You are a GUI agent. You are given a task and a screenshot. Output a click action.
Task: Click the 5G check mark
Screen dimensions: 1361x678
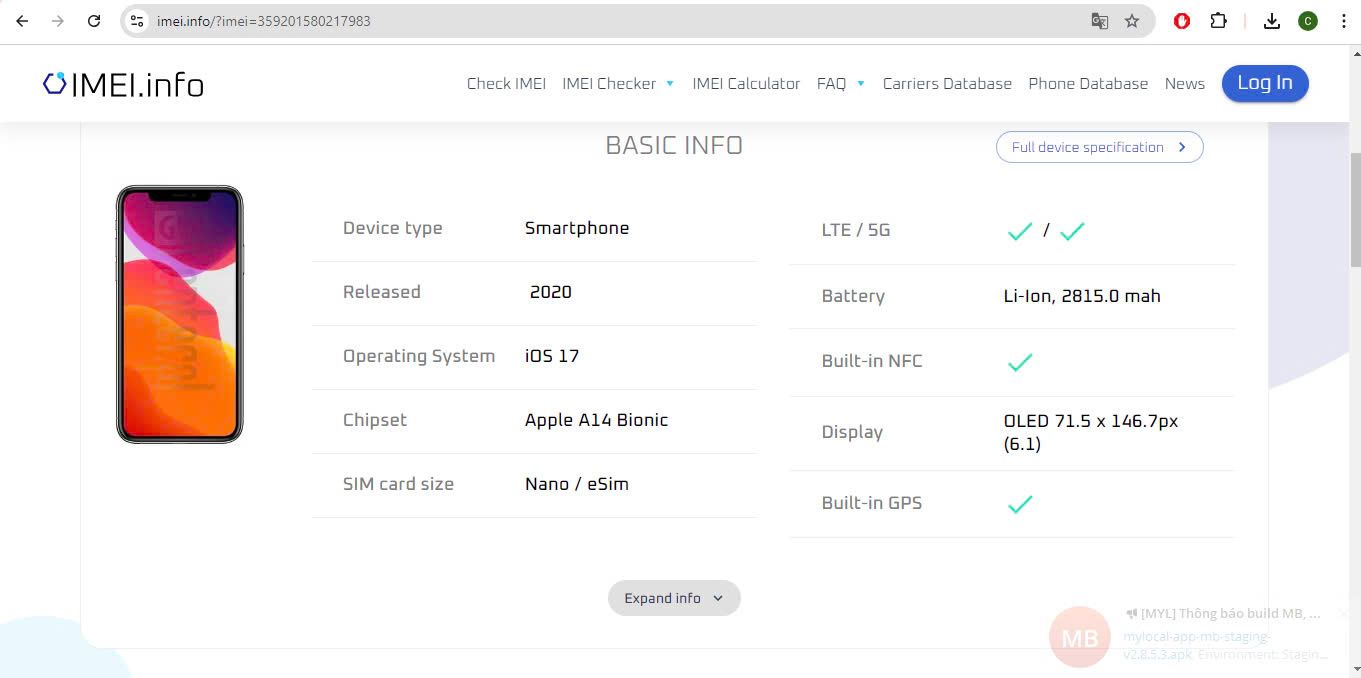click(x=1072, y=231)
